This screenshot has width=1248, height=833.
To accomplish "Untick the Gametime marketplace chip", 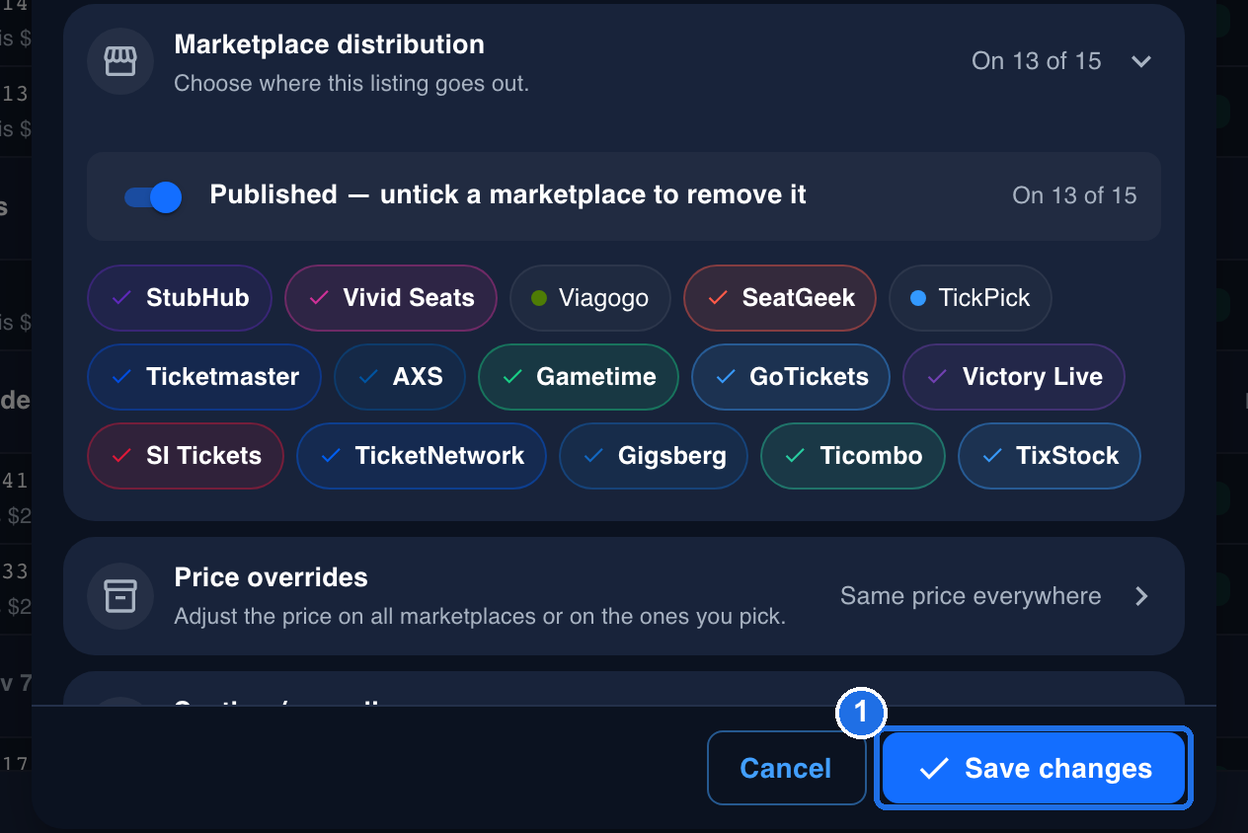I will [578, 377].
